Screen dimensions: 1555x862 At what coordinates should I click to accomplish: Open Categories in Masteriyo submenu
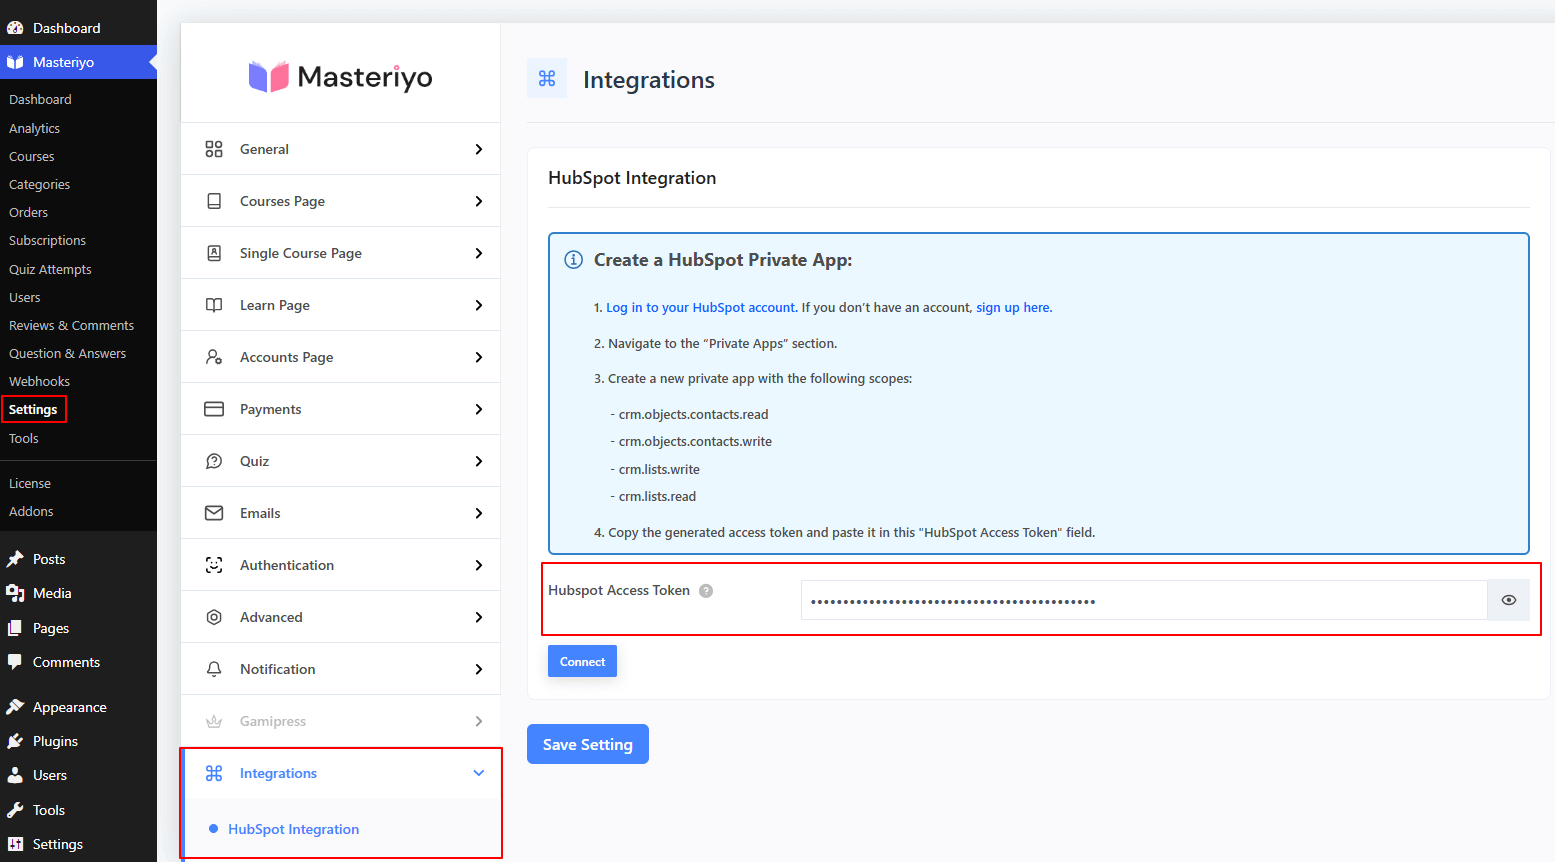click(x=39, y=184)
